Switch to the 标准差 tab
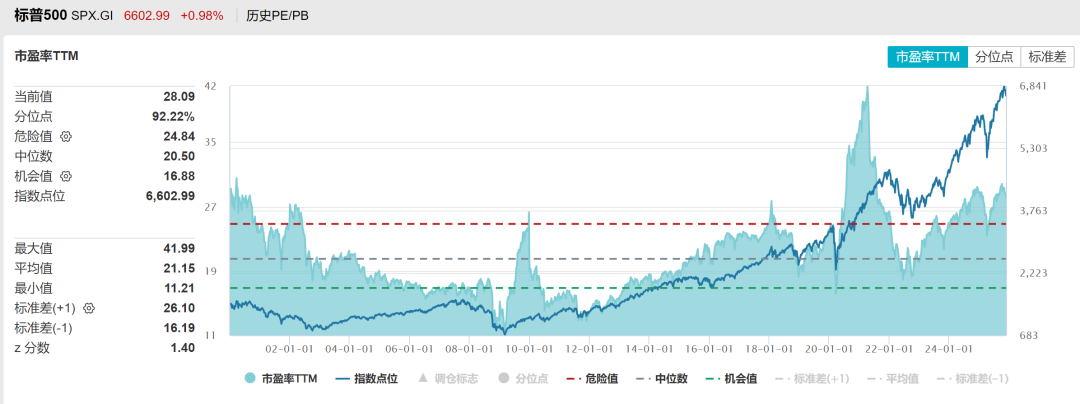This screenshot has width=1080, height=404. pyautogui.click(x=1047, y=57)
